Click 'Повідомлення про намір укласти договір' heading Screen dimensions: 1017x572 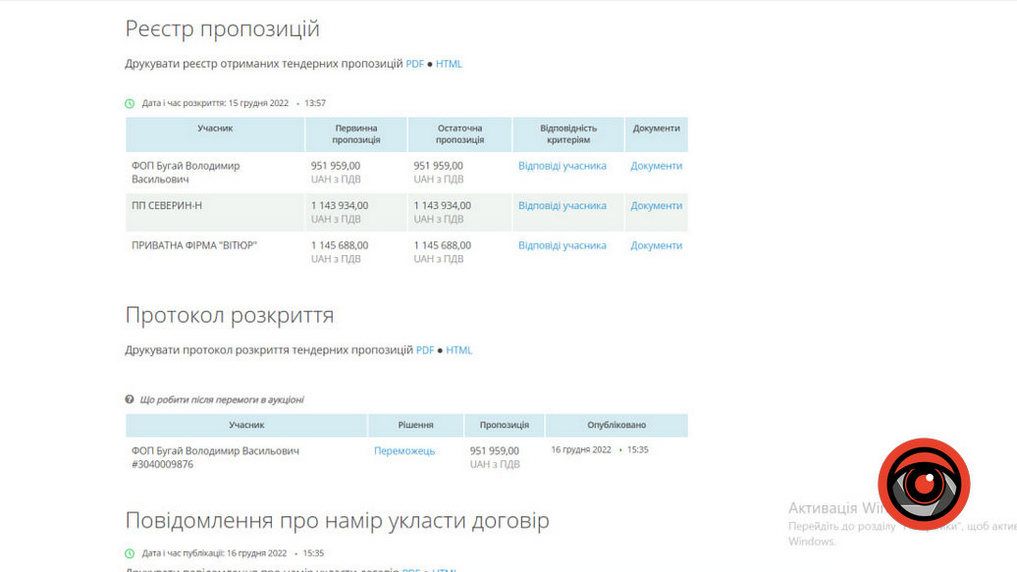click(337, 520)
